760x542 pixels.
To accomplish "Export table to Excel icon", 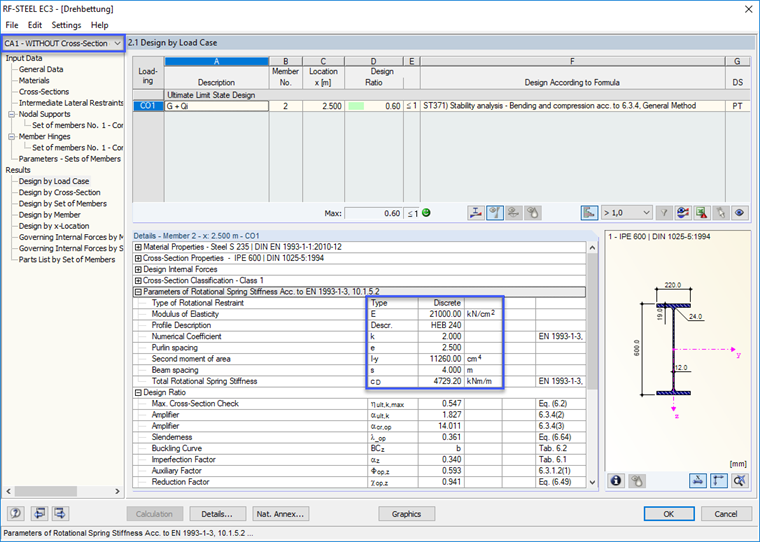I will tap(702, 213).
